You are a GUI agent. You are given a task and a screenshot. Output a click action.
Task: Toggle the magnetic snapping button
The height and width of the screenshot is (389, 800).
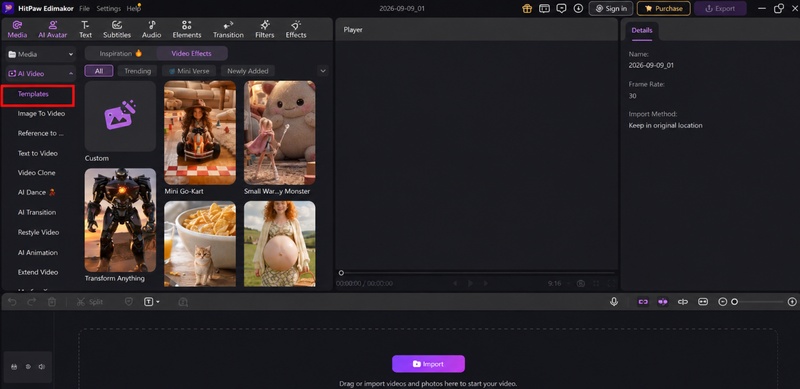[x=663, y=302]
